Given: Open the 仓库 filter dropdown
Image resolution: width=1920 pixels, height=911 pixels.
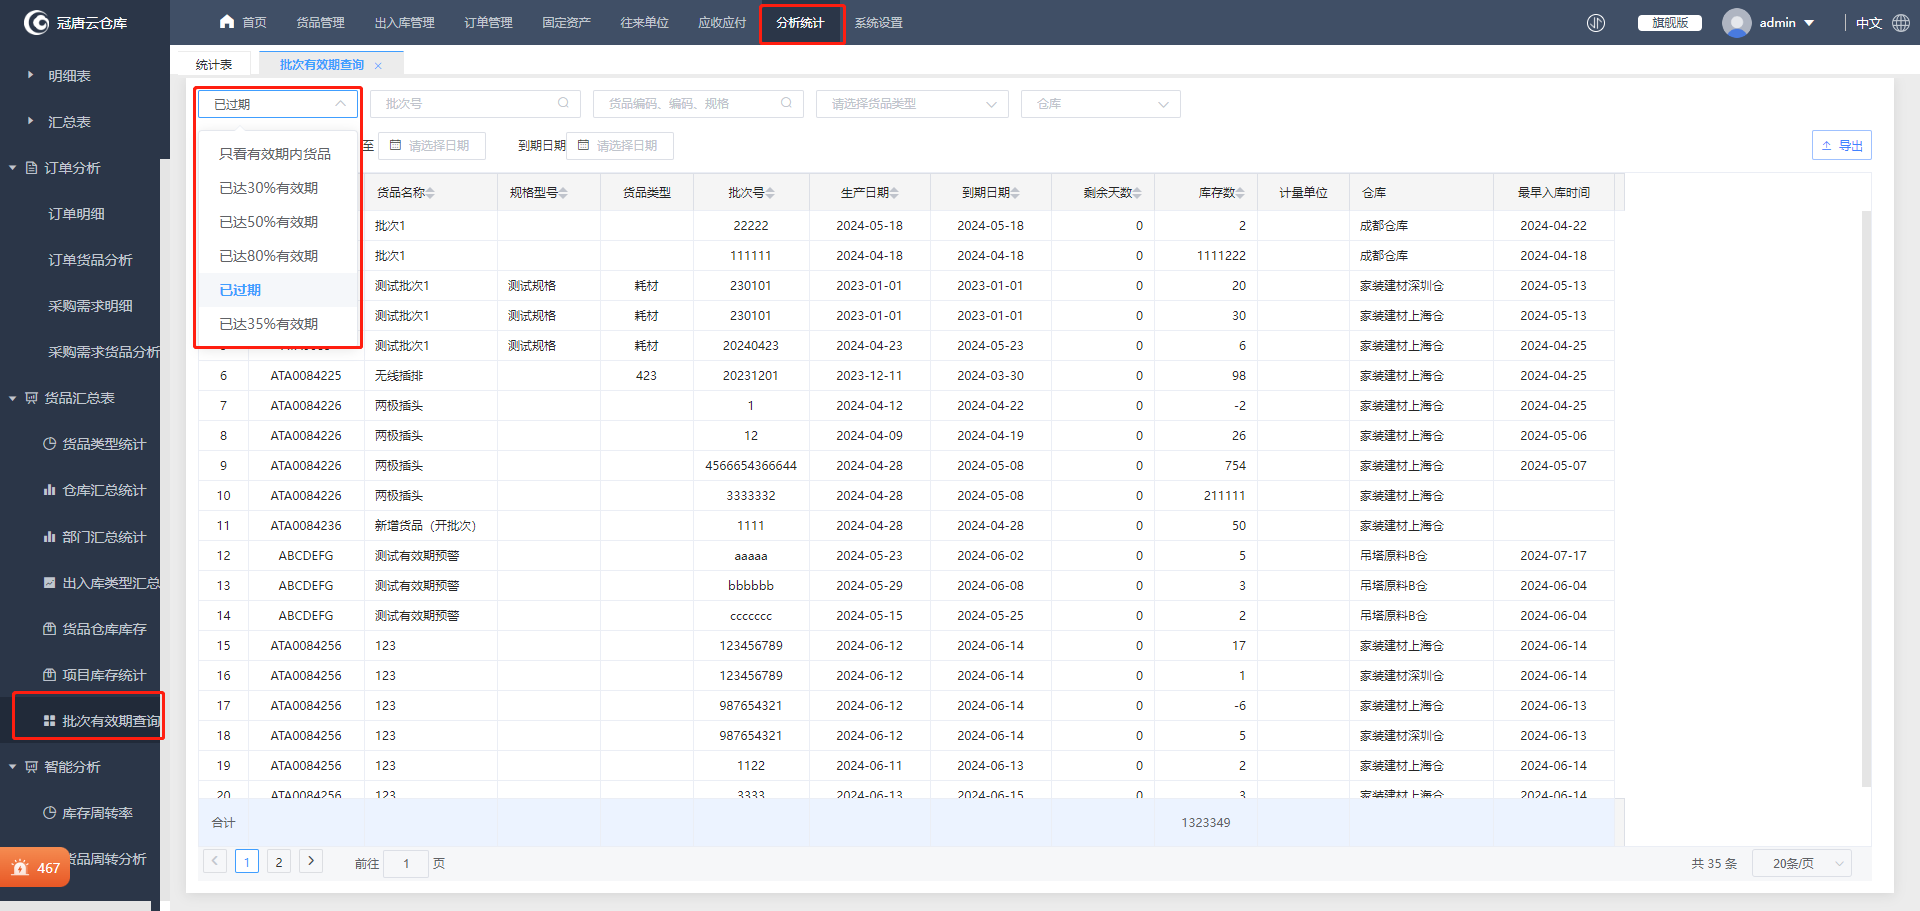Looking at the screenshot, I should (1100, 104).
